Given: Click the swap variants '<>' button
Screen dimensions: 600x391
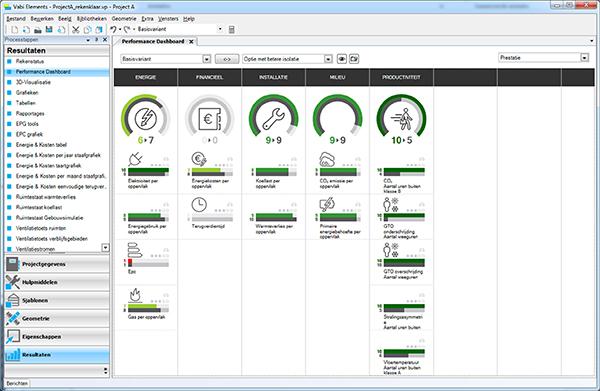Looking at the screenshot, I should coord(227,59).
